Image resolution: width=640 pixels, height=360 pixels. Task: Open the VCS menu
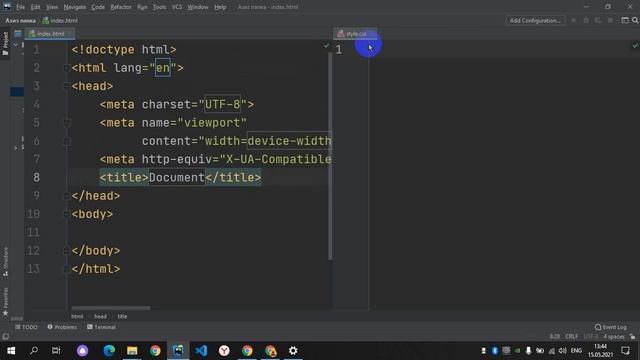(x=177, y=7)
